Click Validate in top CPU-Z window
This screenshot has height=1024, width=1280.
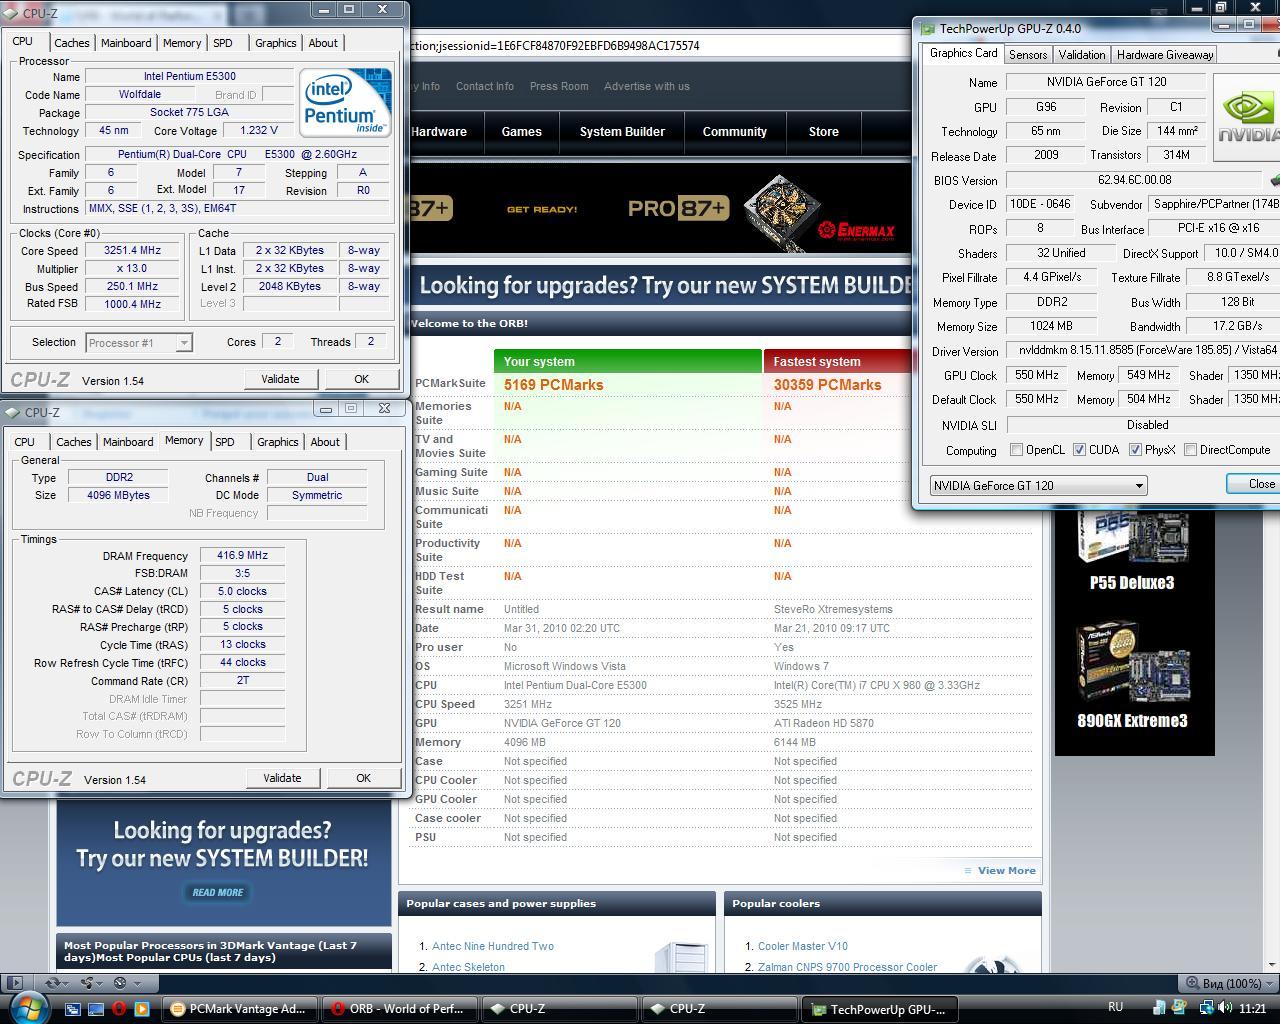pos(280,379)
